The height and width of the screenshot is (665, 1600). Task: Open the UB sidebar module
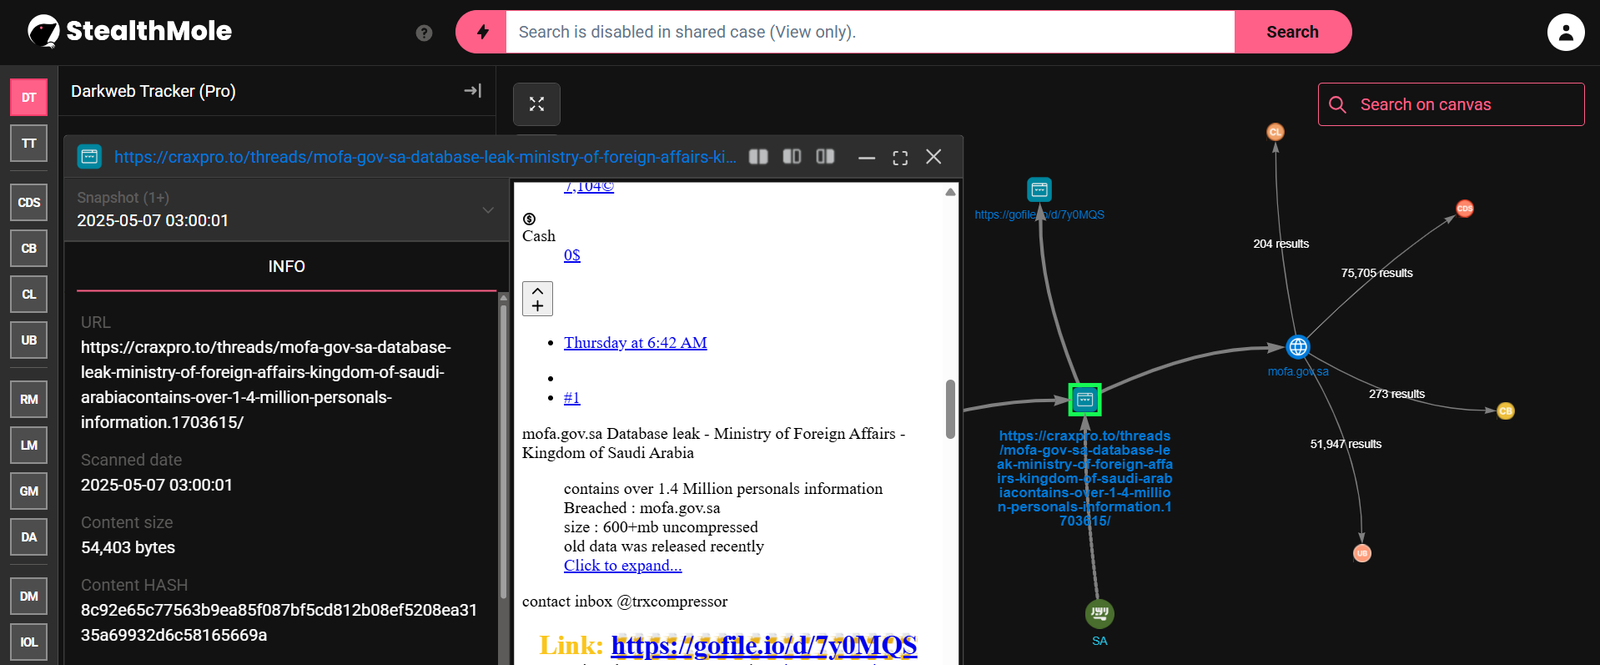(x=29, y=340)
